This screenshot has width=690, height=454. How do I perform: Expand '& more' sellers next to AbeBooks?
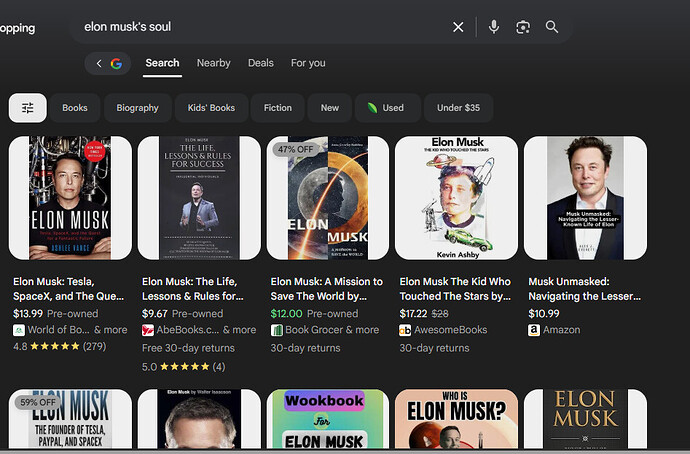click(239, 330)
